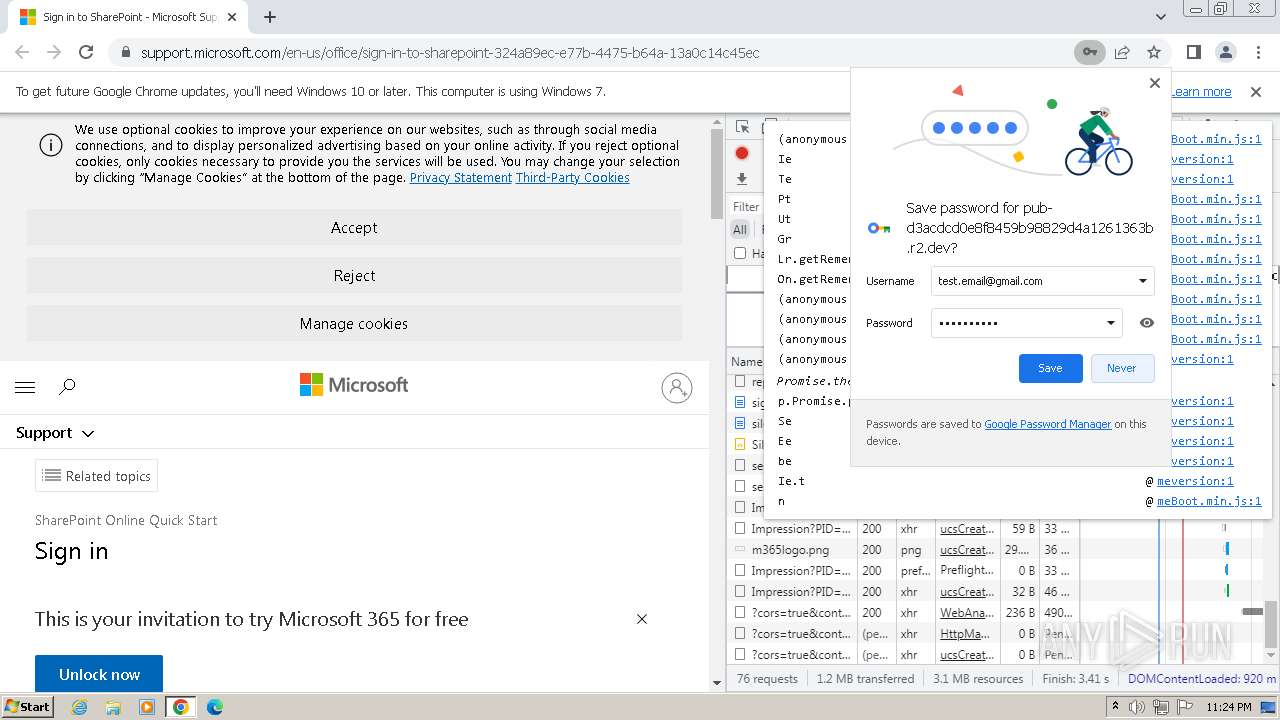Image resolution: width=1280 pixels, height=720 pixels.
Task: Click the 76 requests status text
Action: click(767, 678)
